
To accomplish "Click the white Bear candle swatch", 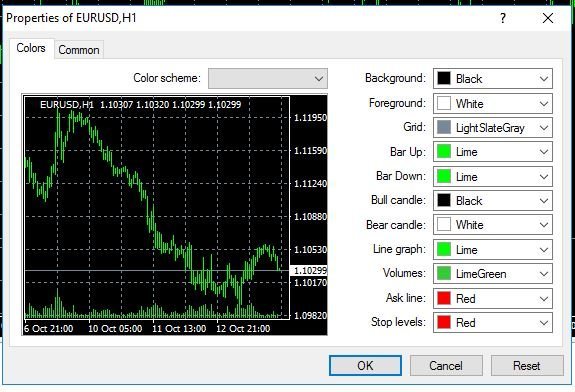I will tap(444, 224).
